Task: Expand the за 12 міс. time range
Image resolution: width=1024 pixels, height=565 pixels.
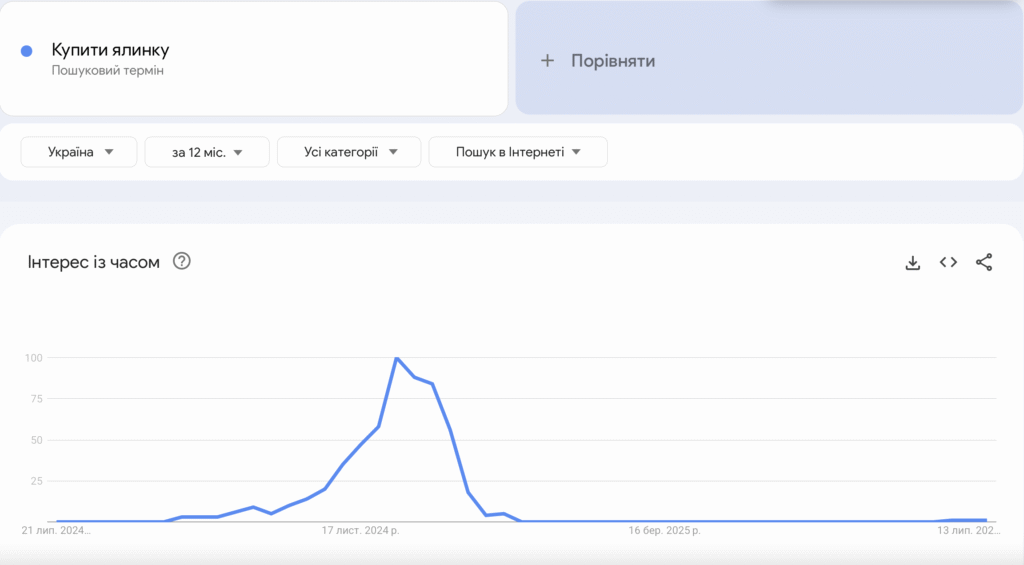Action: pyautogui.click(x=207, y=152)
